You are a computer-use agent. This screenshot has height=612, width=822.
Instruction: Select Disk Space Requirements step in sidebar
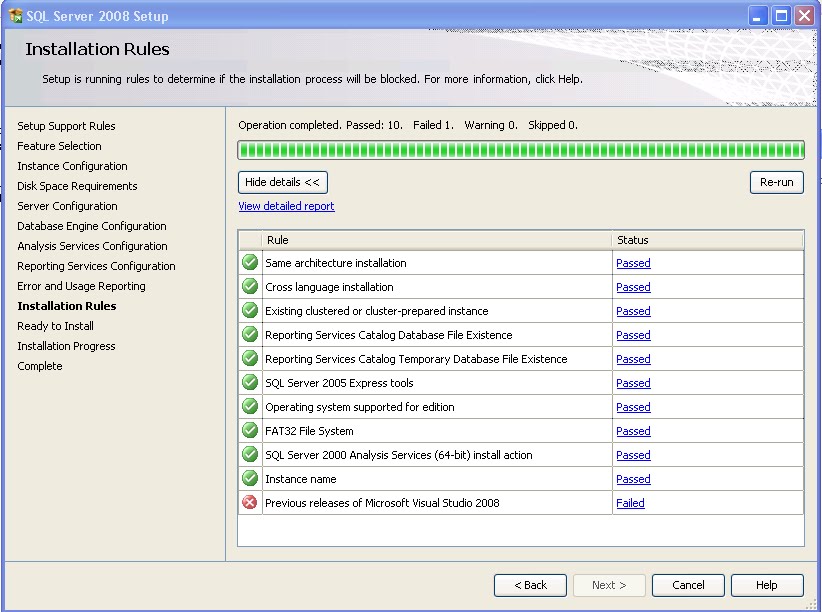(77, 186)
